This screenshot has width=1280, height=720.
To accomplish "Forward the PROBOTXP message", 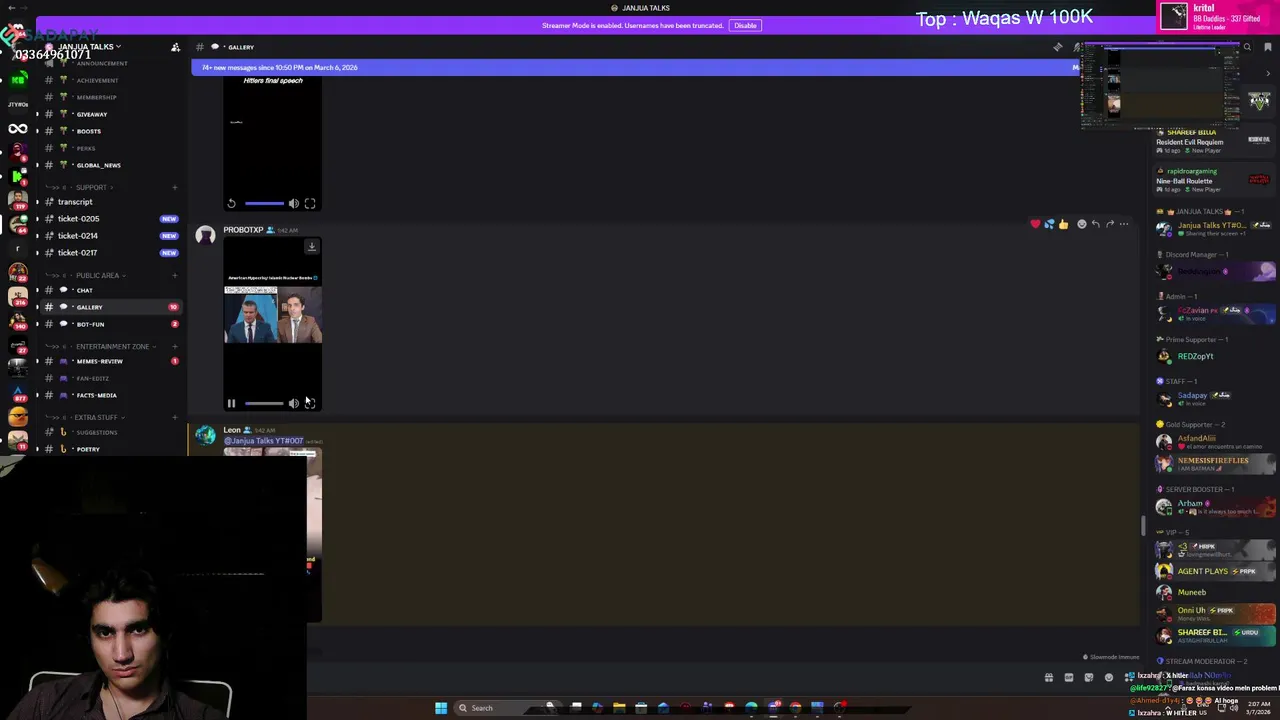I will (1110, 224).
